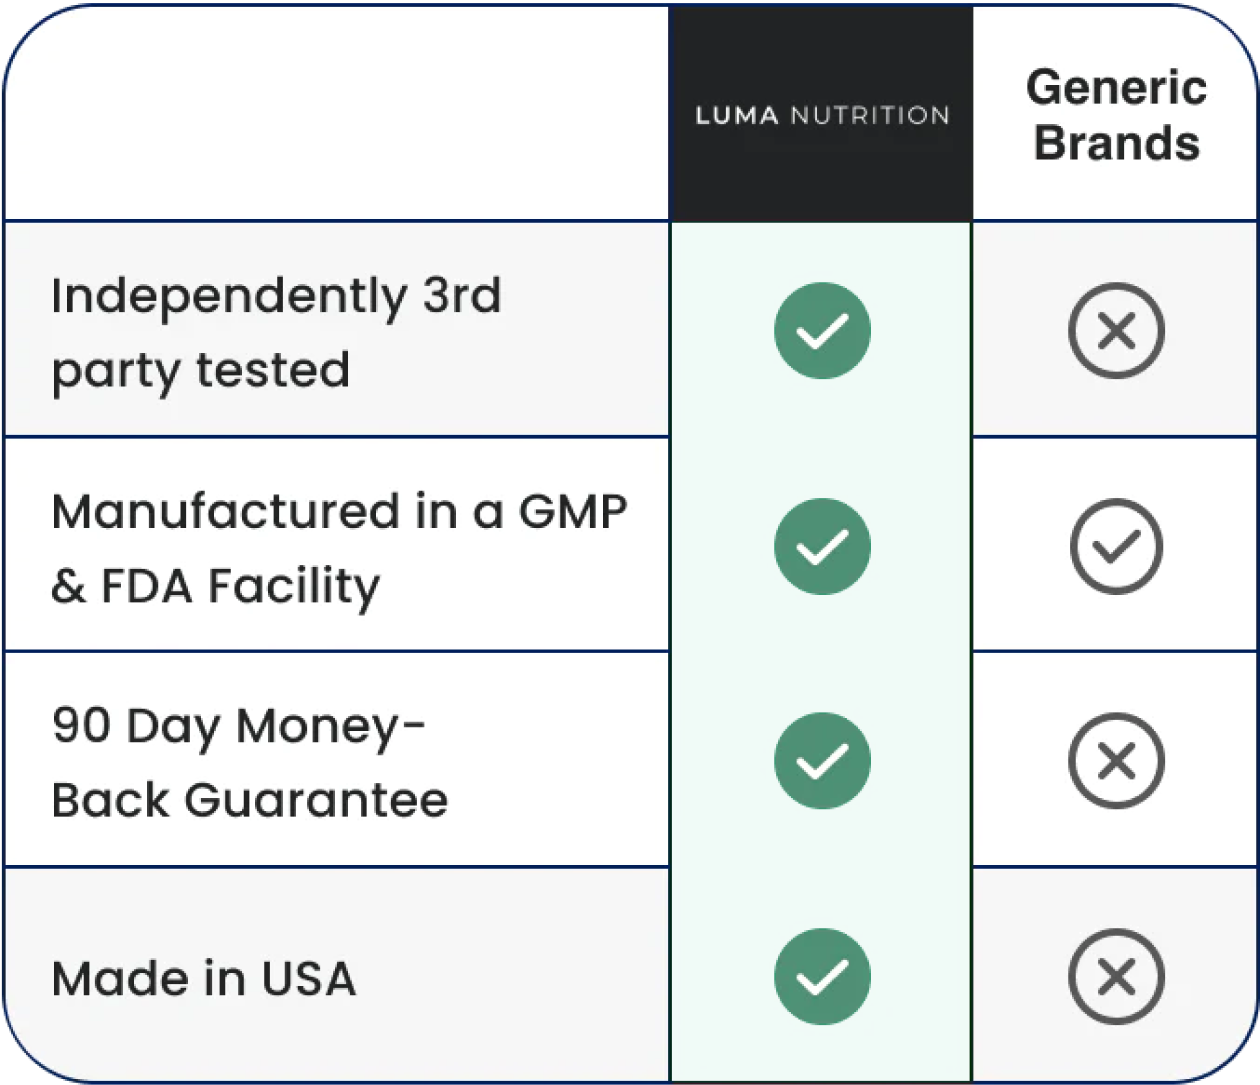
Task: Click Generic Brands X icon for Money-Back Guarantee
Action: tap(1116, 761)
